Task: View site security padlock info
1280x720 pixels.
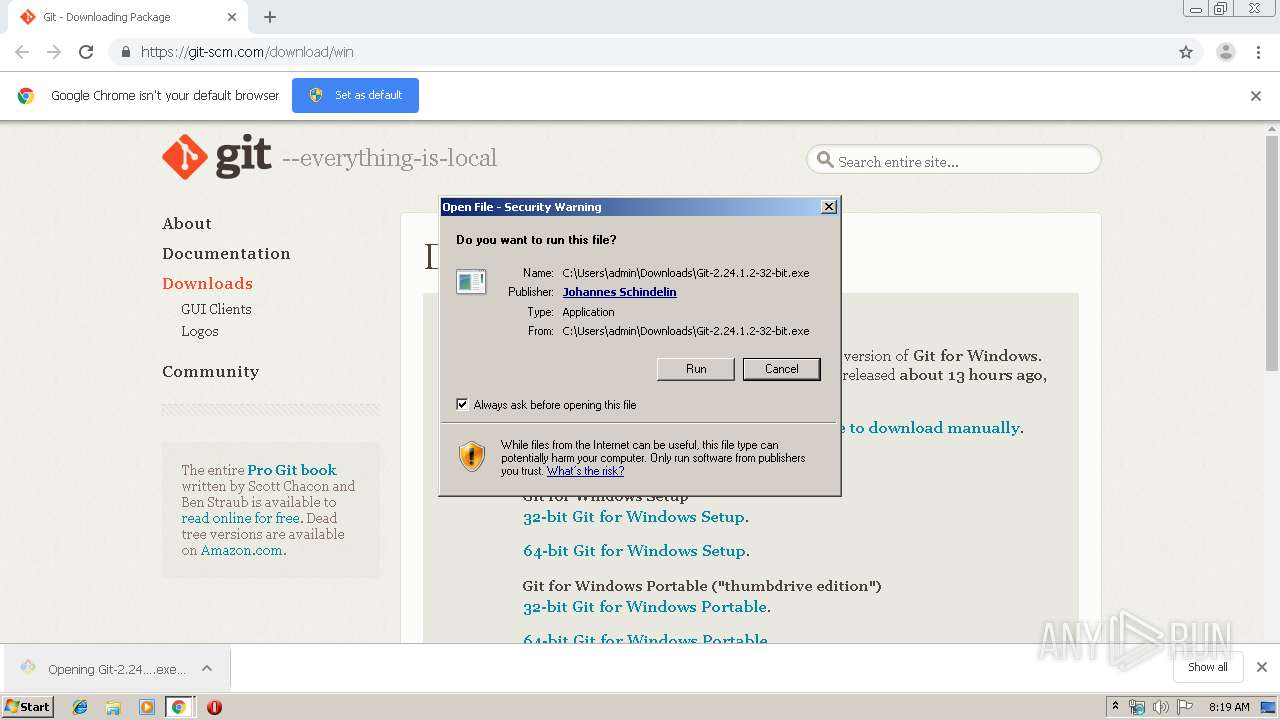Action: [125, 52]
